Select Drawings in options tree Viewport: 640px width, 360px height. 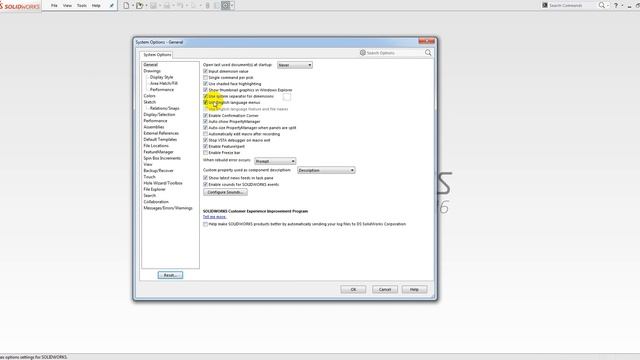[x=152, y=71]
